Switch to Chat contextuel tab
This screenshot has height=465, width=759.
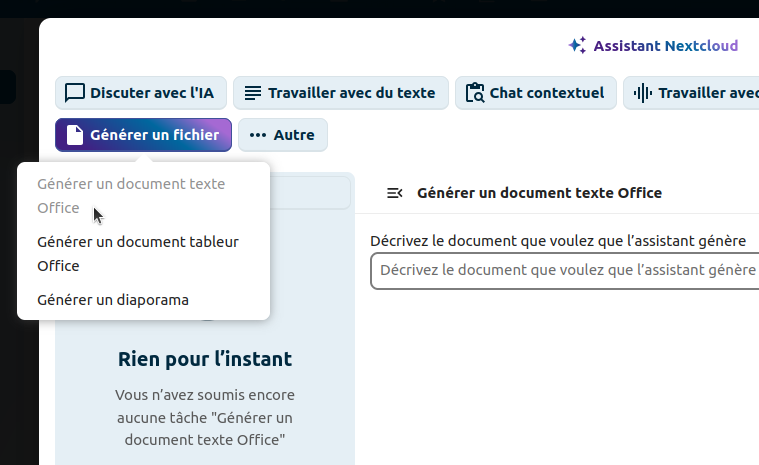point(536,93)
